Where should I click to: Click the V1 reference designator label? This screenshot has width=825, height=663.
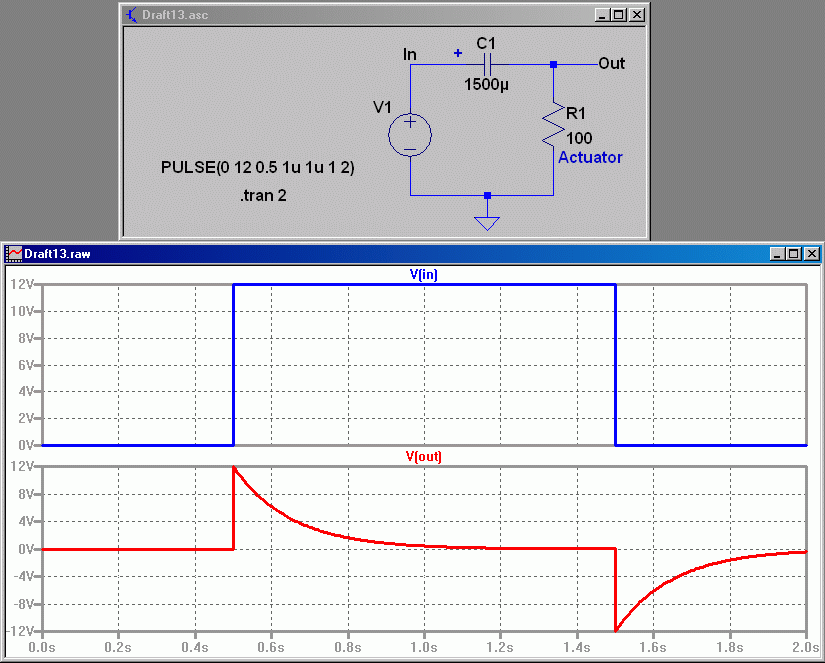pyautogui.click(x=383, y=107)
